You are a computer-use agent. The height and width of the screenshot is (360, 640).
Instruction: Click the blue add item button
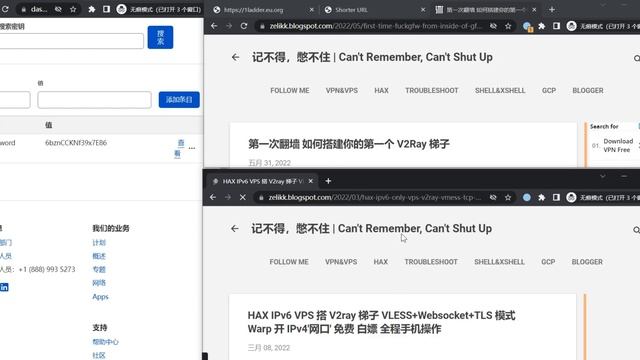coord(179,100)
